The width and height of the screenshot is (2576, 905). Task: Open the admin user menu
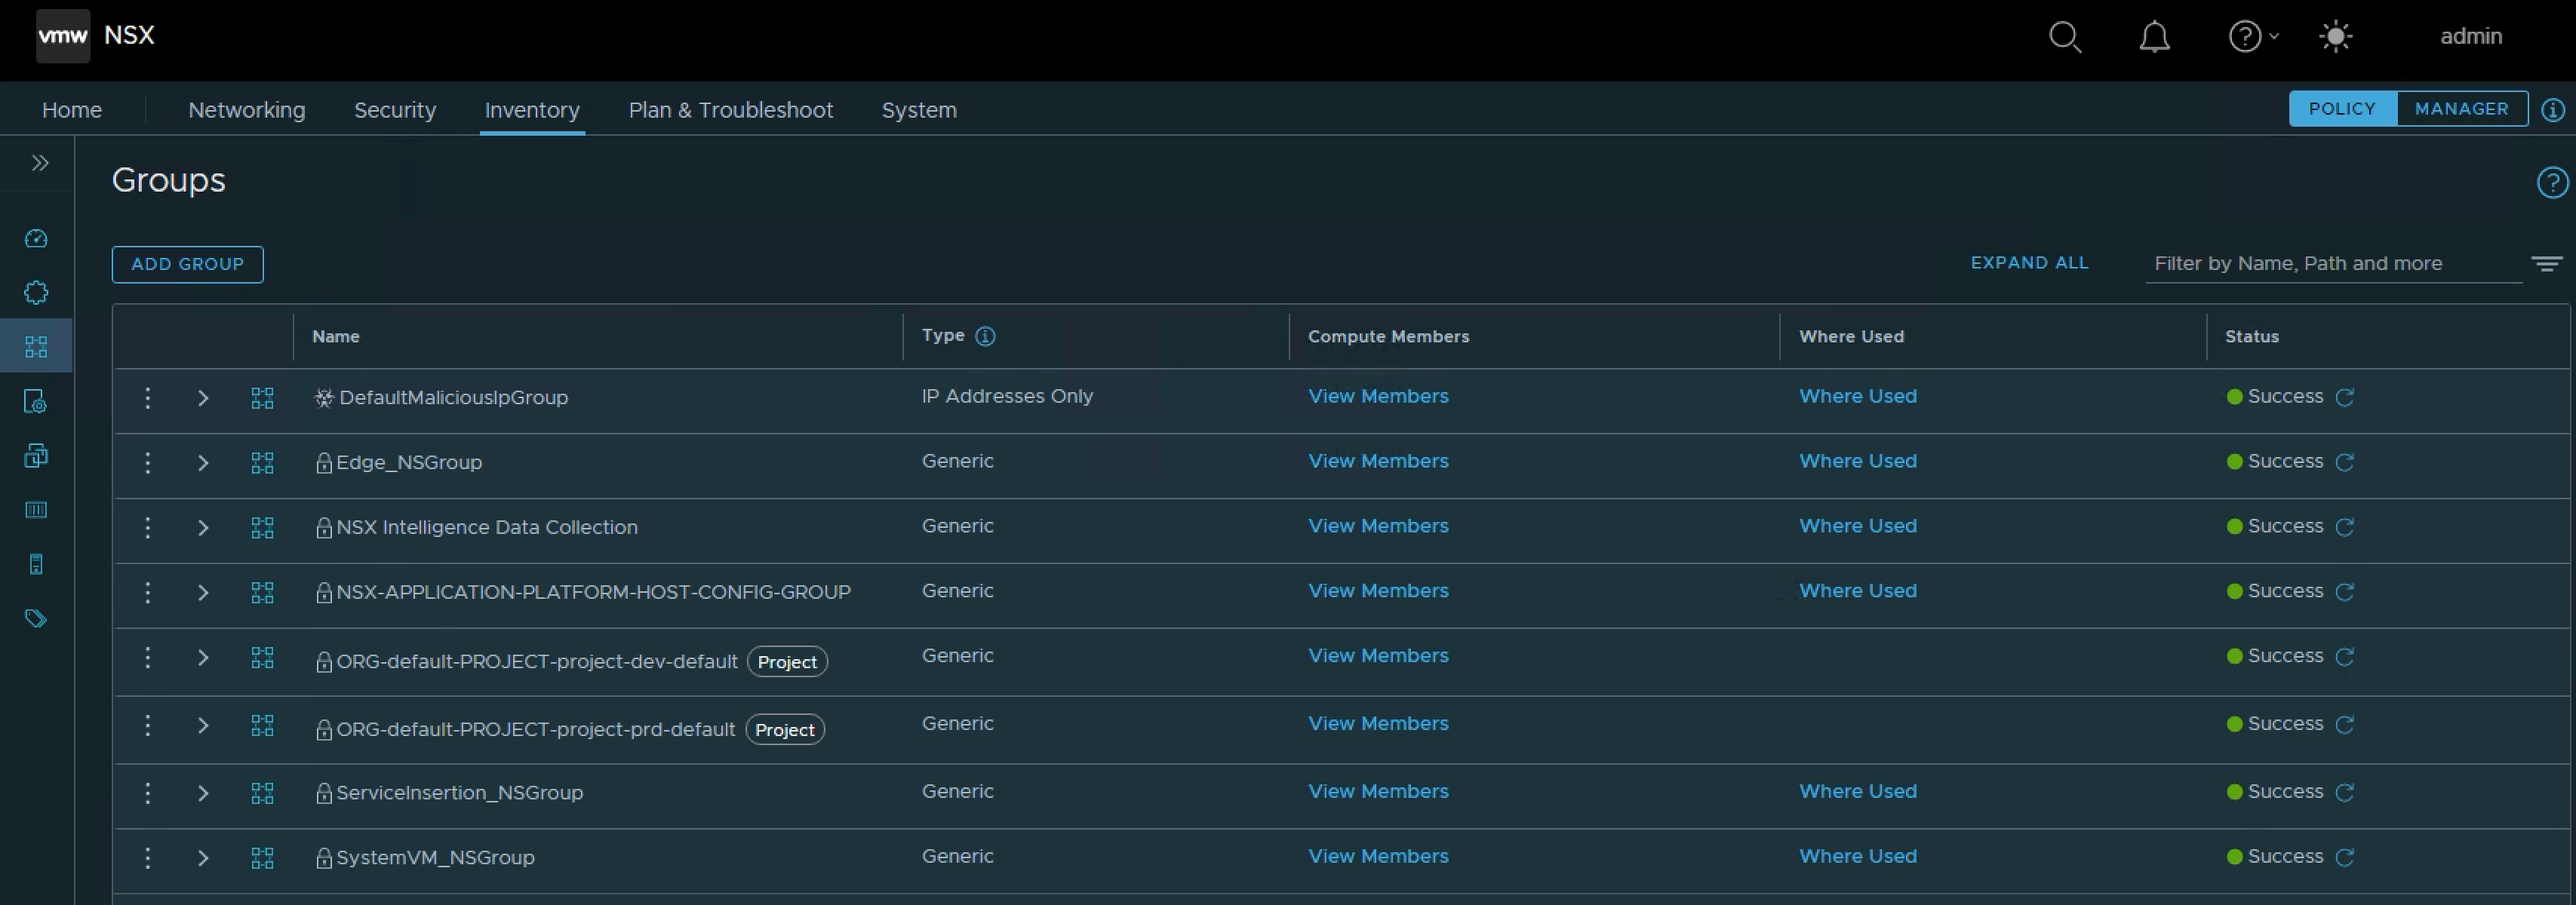2471,36
